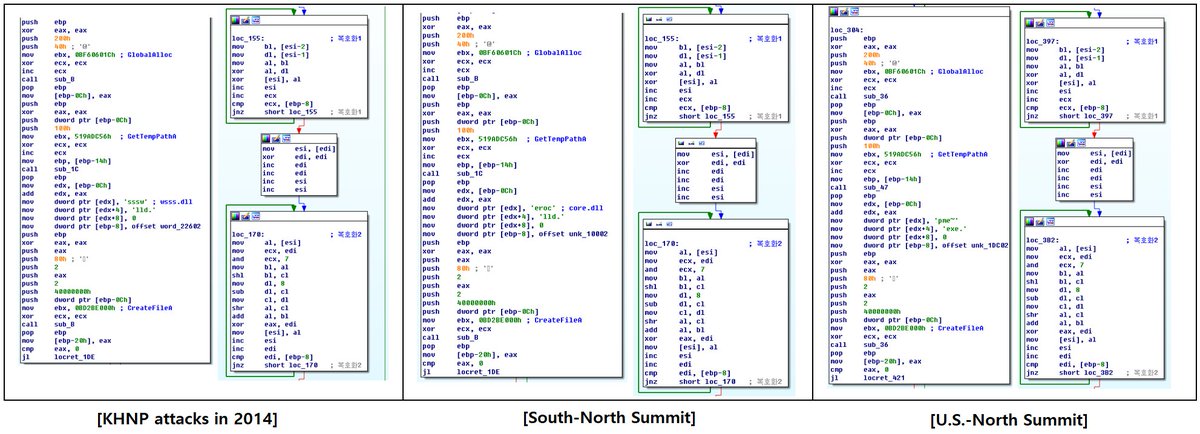Click "CreateFileA" comment in South-North panel

coord(558,320)
